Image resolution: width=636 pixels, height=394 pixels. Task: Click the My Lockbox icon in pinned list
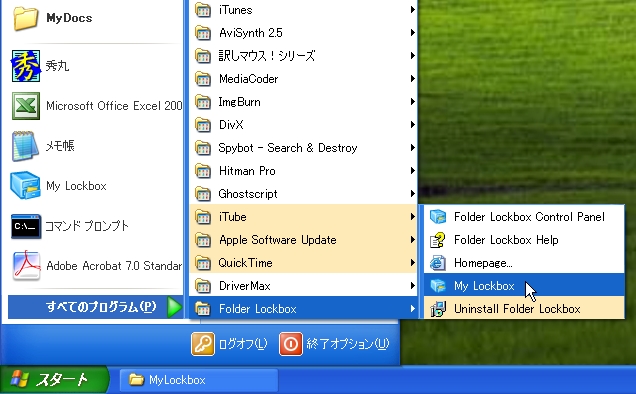click(x=25, y=185)
